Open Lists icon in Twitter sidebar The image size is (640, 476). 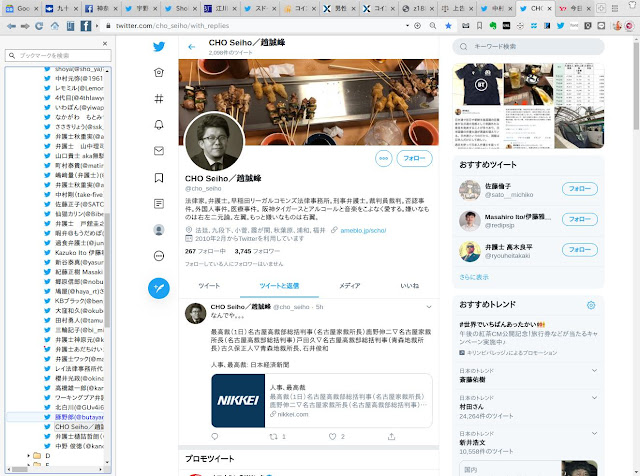[x=159, y=204]
